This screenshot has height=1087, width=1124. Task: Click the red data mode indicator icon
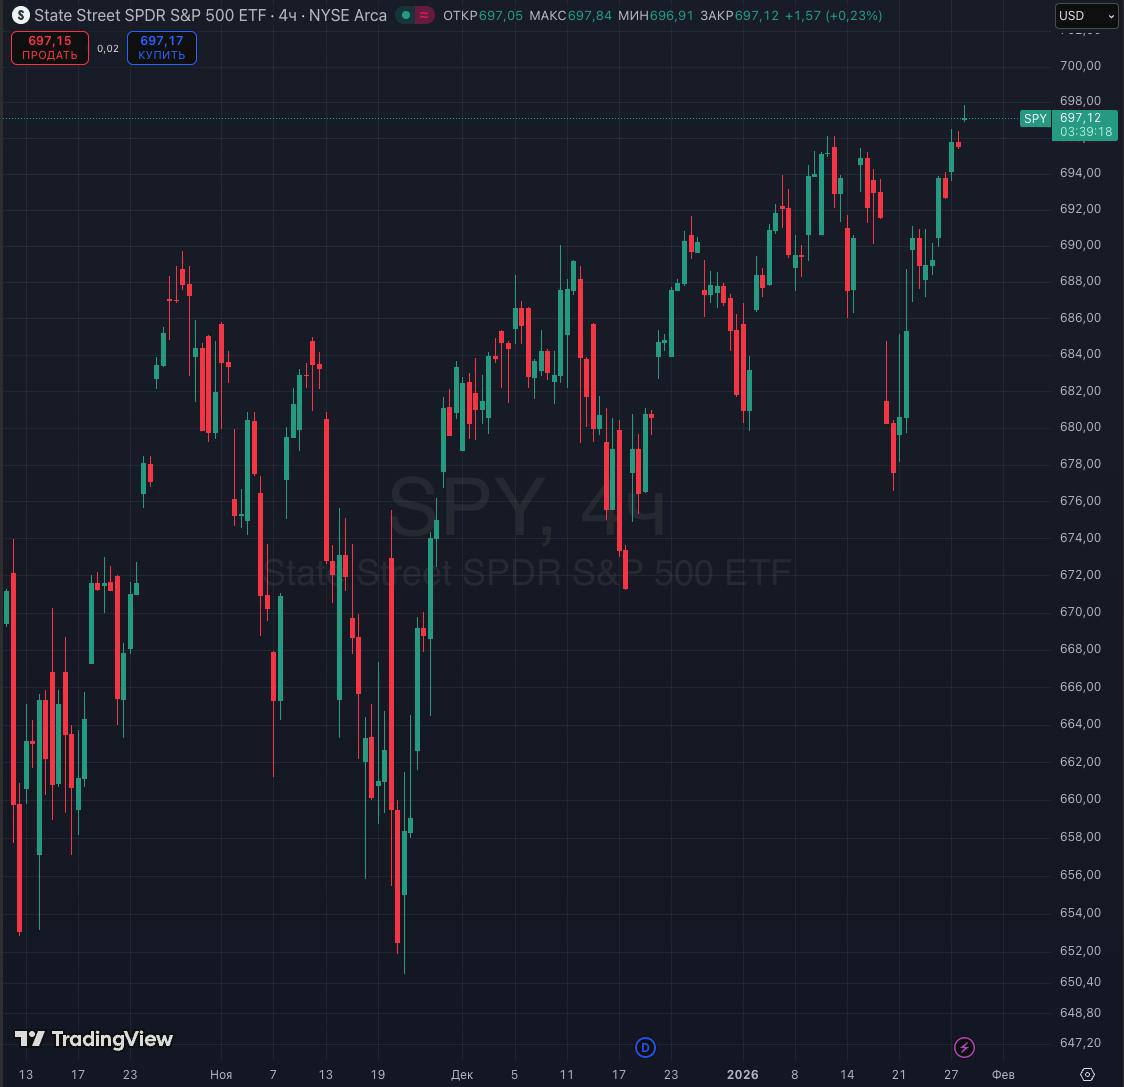424,15
